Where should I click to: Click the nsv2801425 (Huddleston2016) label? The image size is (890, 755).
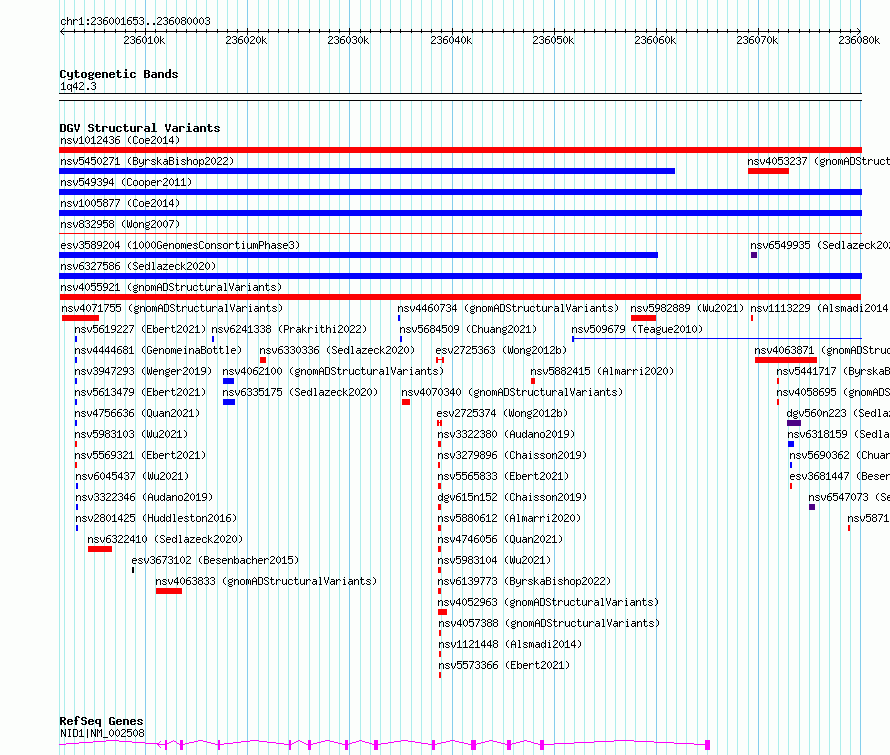click(156, 518)
